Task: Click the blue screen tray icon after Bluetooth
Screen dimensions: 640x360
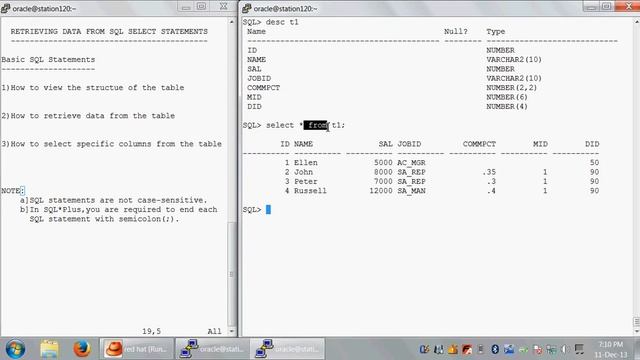Action: pos(509,349)
